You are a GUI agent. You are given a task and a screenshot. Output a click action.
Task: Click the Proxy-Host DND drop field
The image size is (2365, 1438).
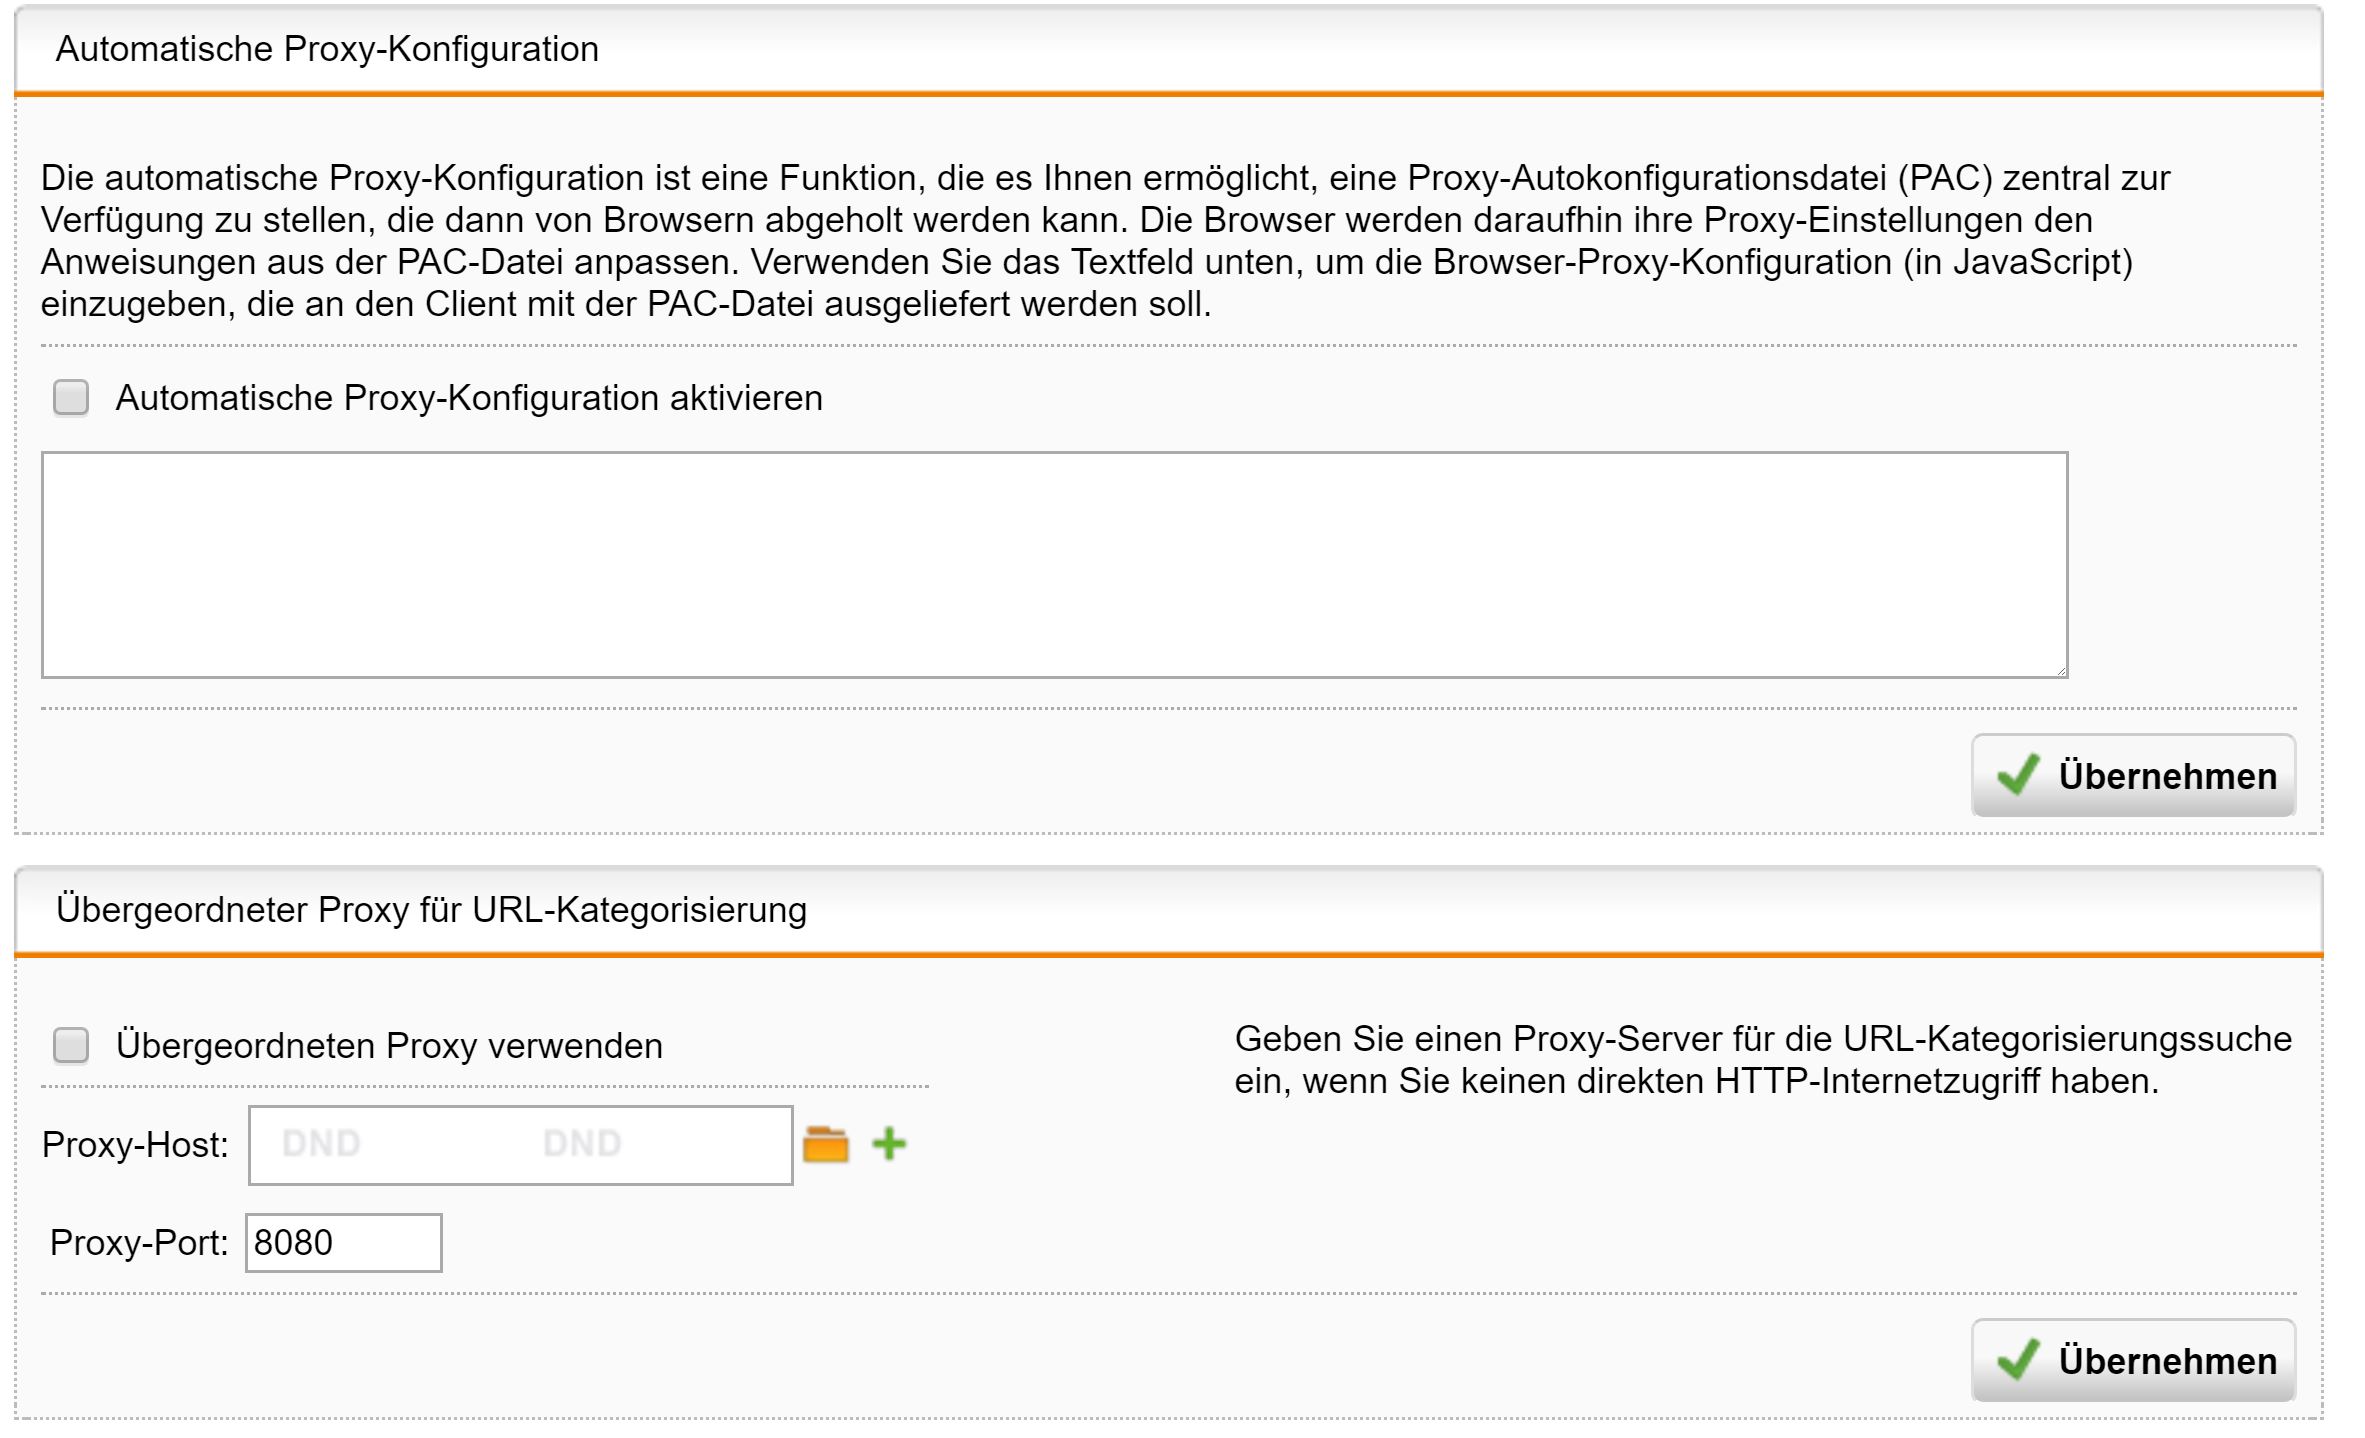point(520,1145)
